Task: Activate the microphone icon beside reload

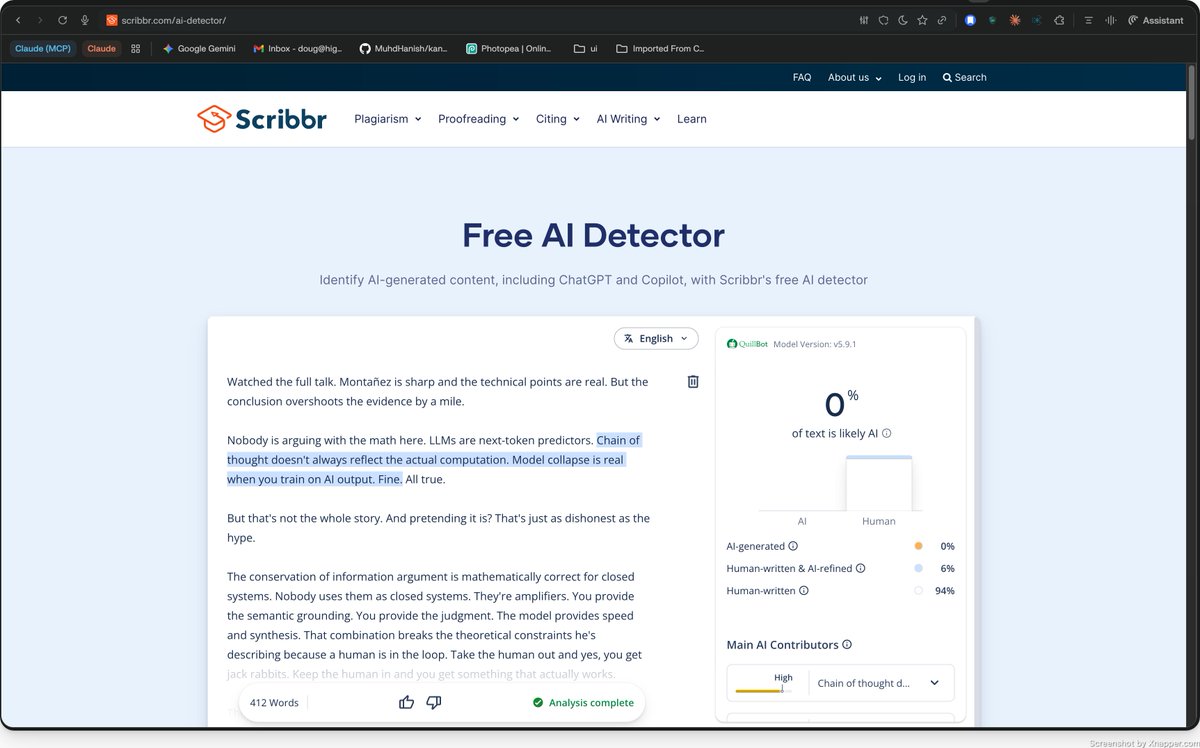Action: click(x=85, y=20)
